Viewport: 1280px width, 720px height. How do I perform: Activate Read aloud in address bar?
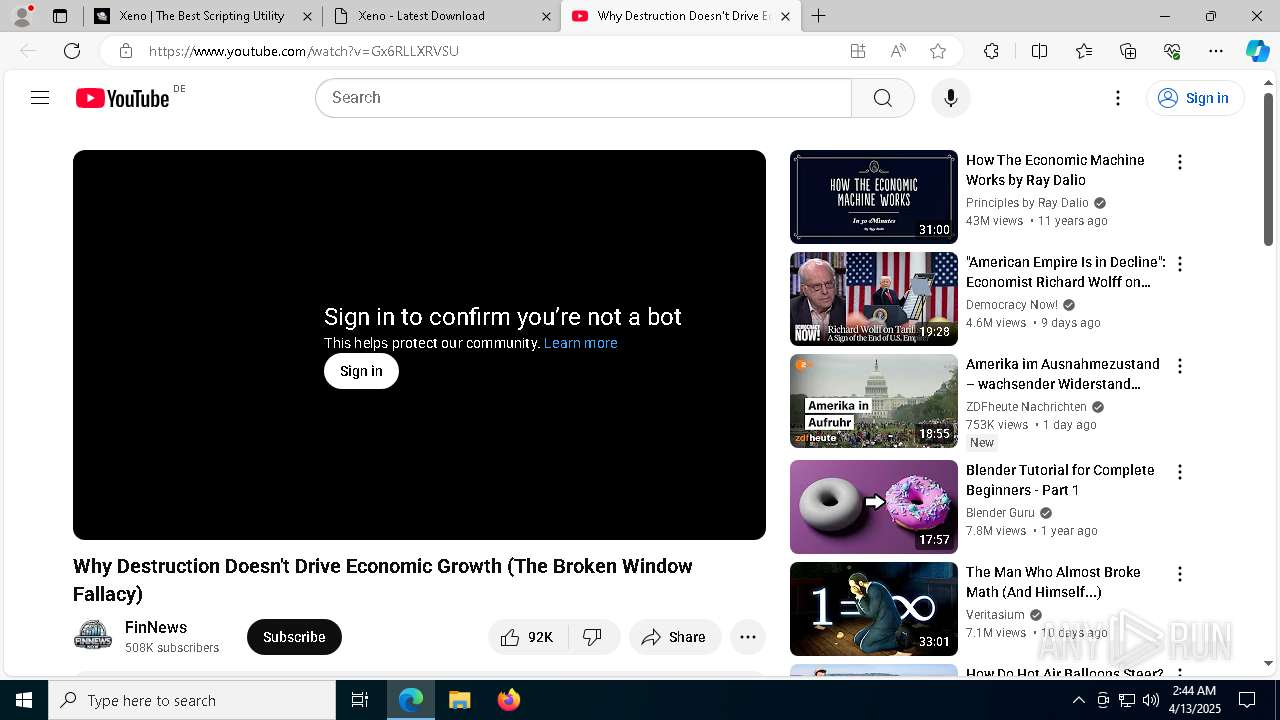(898, 51)
